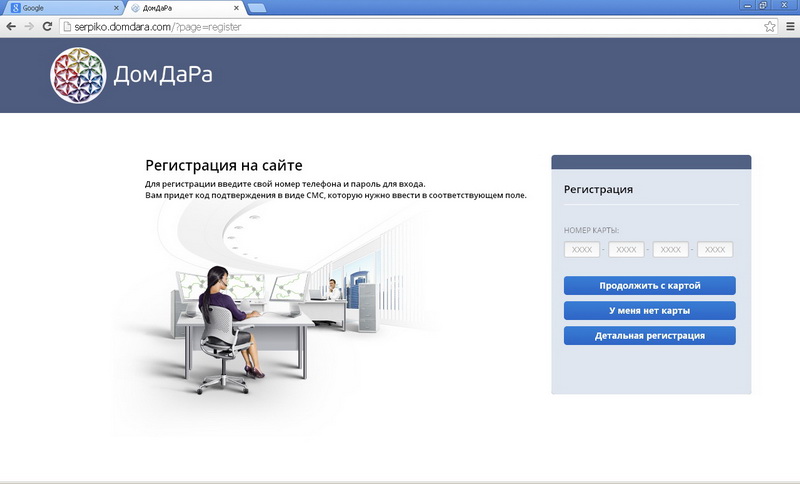
Task: Click the first XXXX card number field
Action: tap(582, 249)
